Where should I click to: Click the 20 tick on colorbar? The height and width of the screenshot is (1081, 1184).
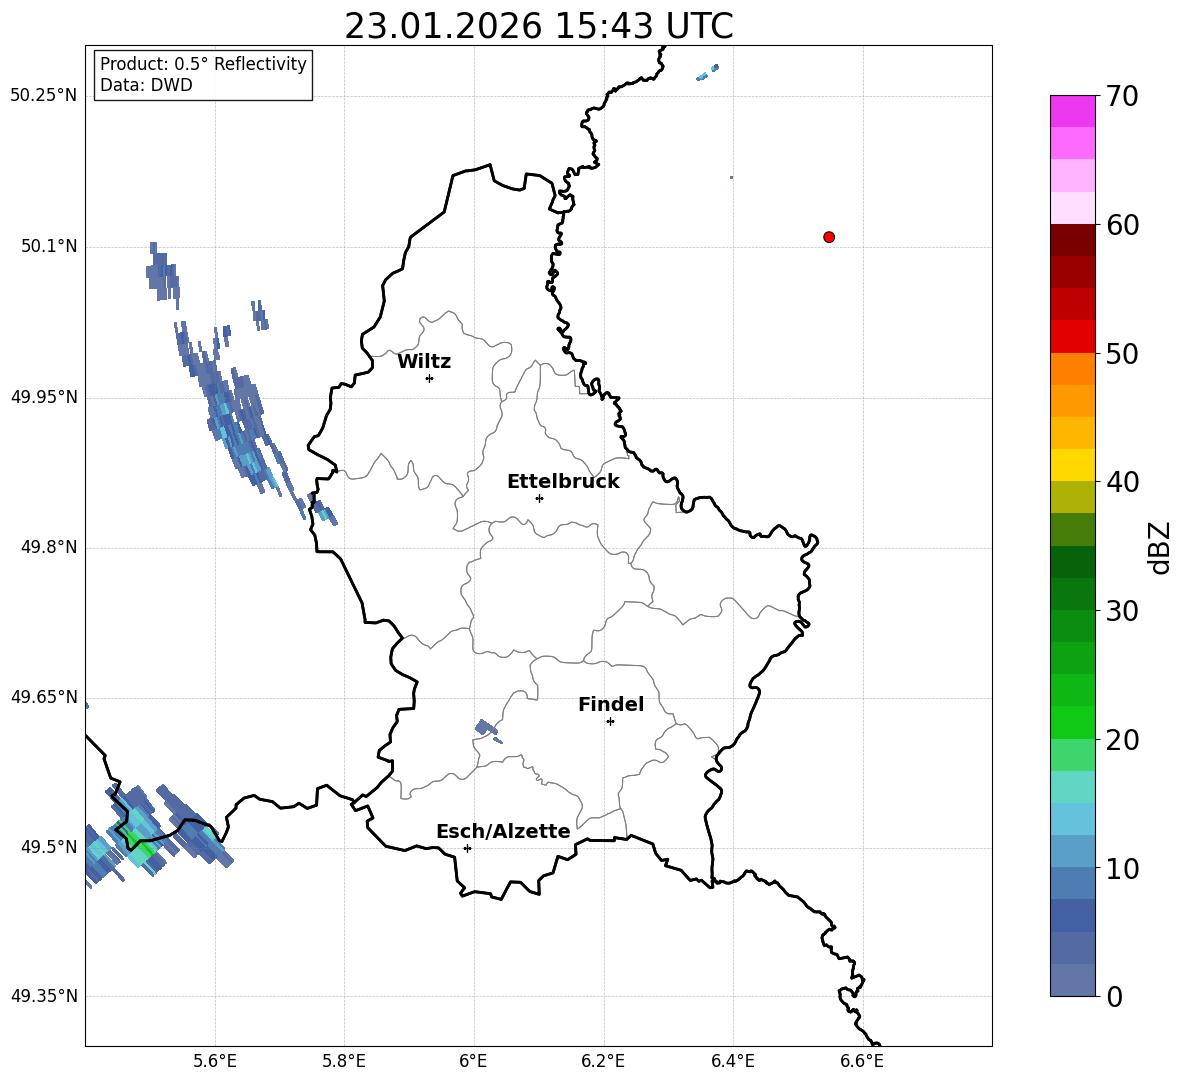pyautogui.click(x=1122, y=740)
